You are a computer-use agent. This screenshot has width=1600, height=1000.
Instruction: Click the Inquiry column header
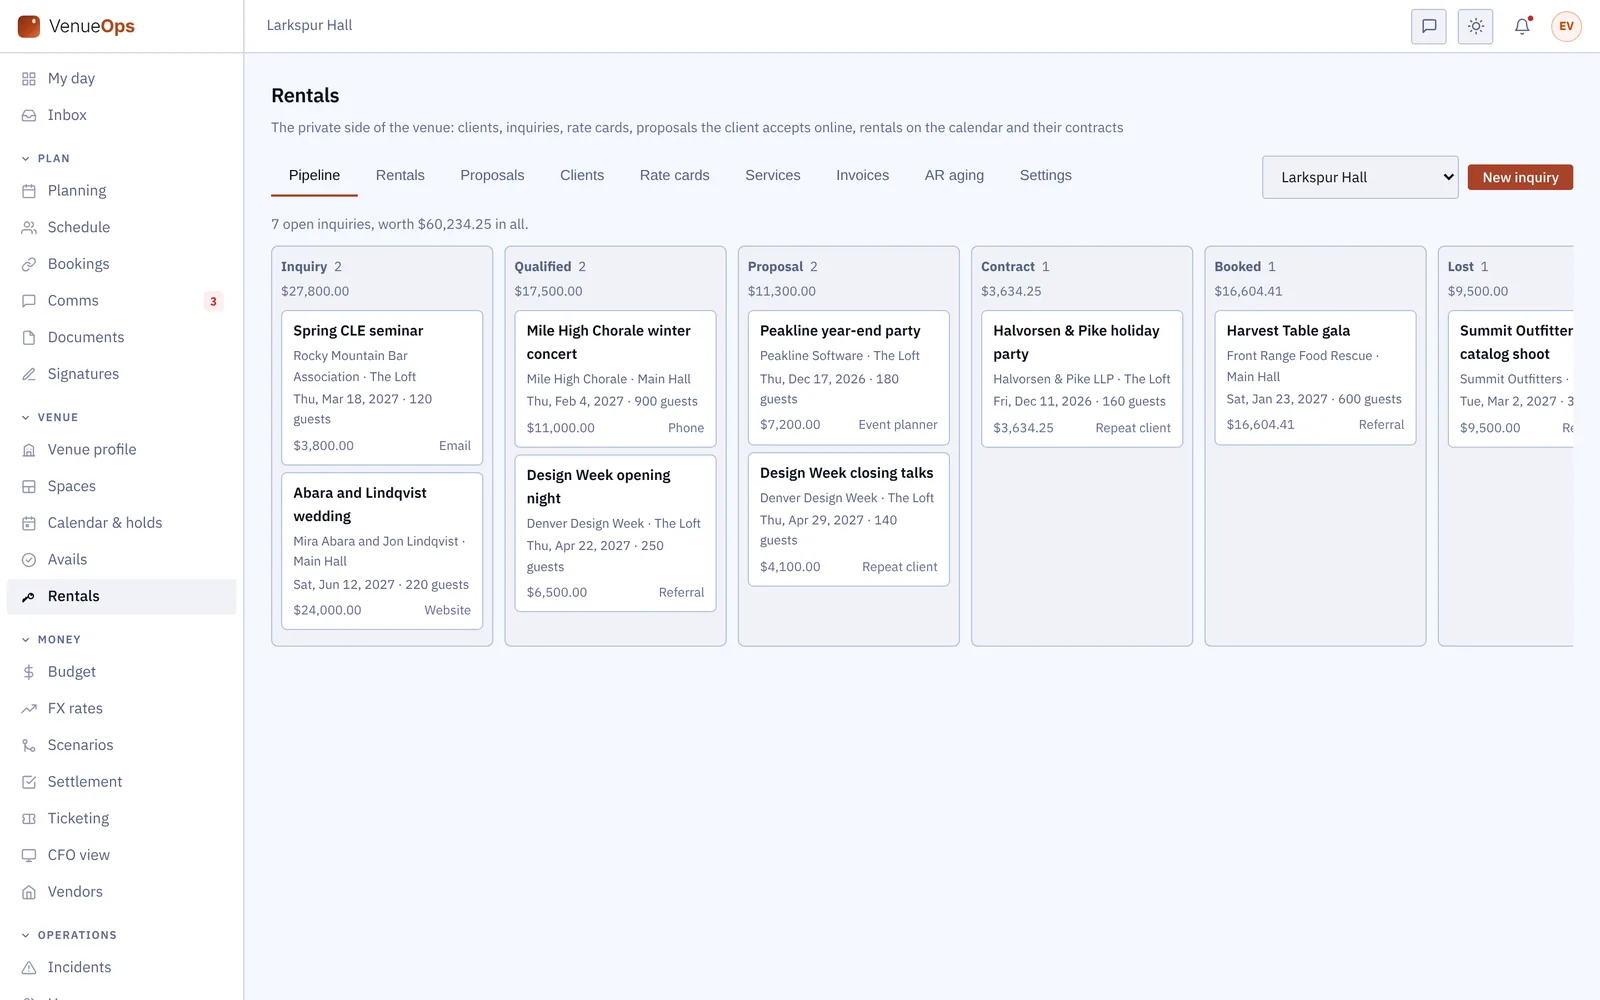pyautogui.click(x=311, y=267)
